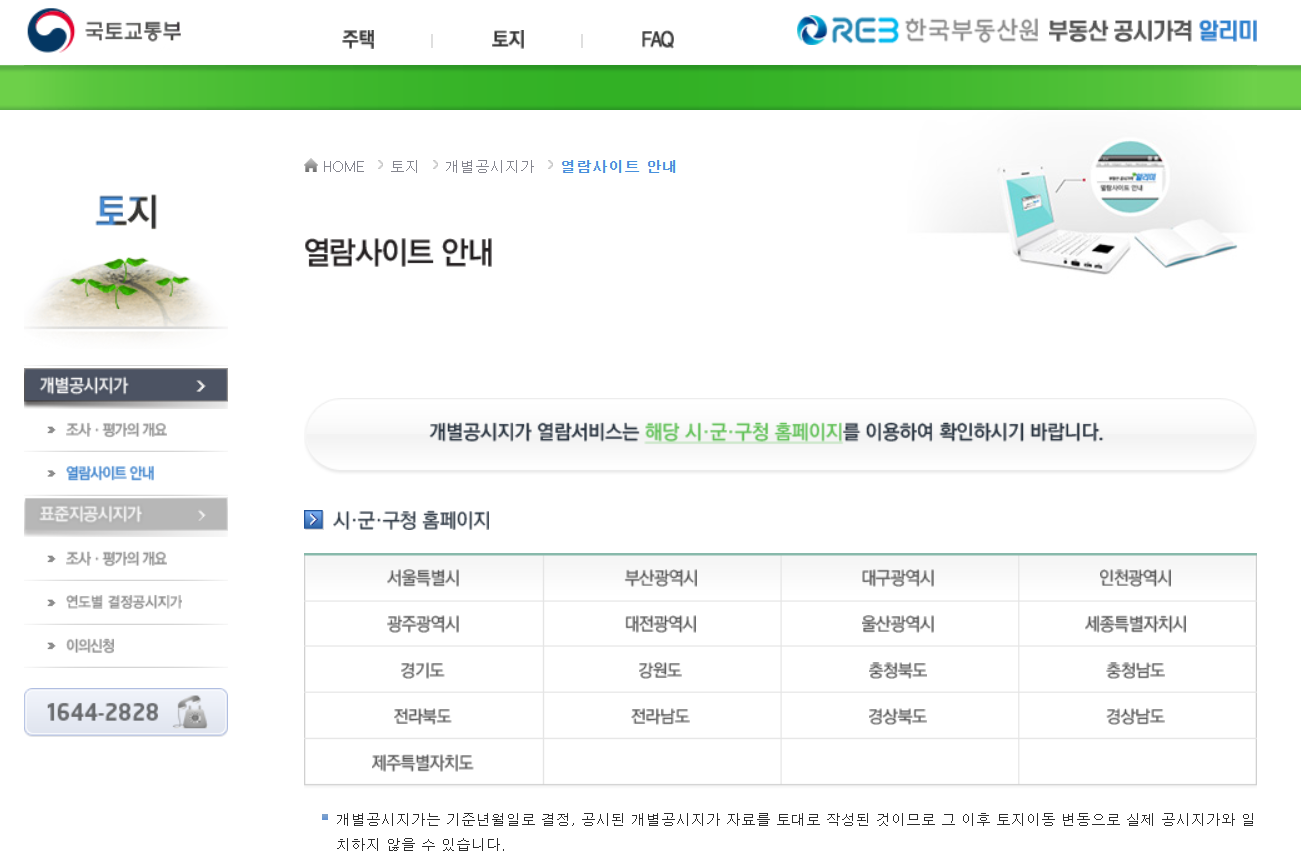Select 서울특별시 in the region table
The width and height of the screenshot is (1301, 855).
click(x=422, y=577)
